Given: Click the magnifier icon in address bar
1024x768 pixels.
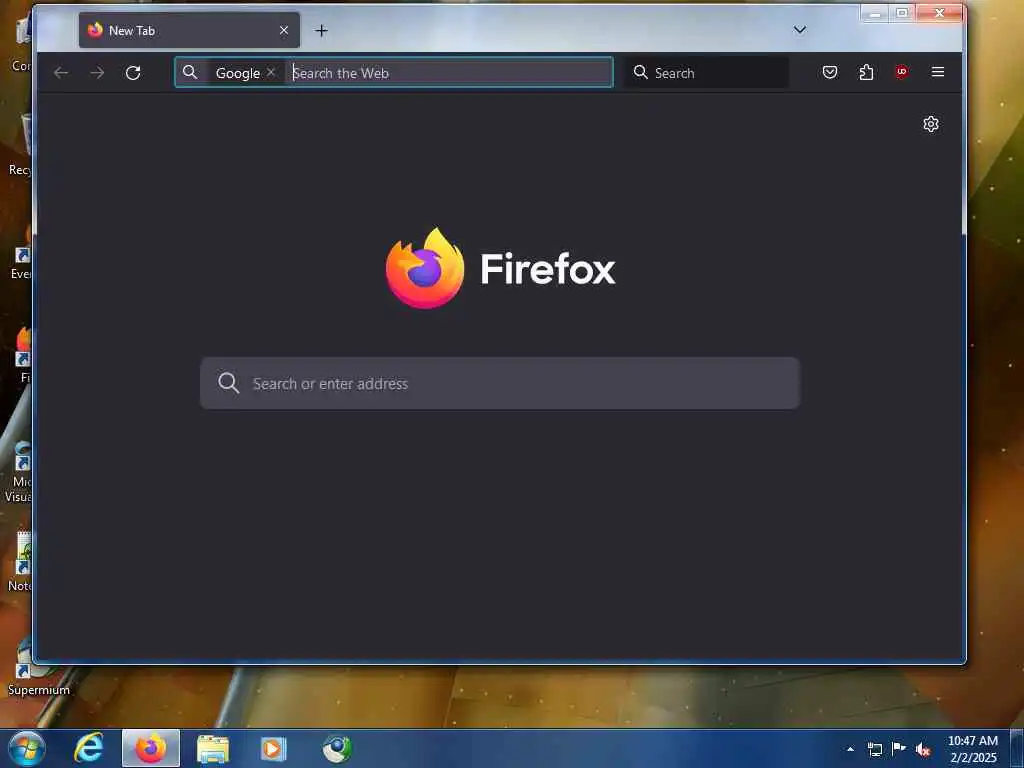Looking at the screenshot, I should click(x=190, y=72).
